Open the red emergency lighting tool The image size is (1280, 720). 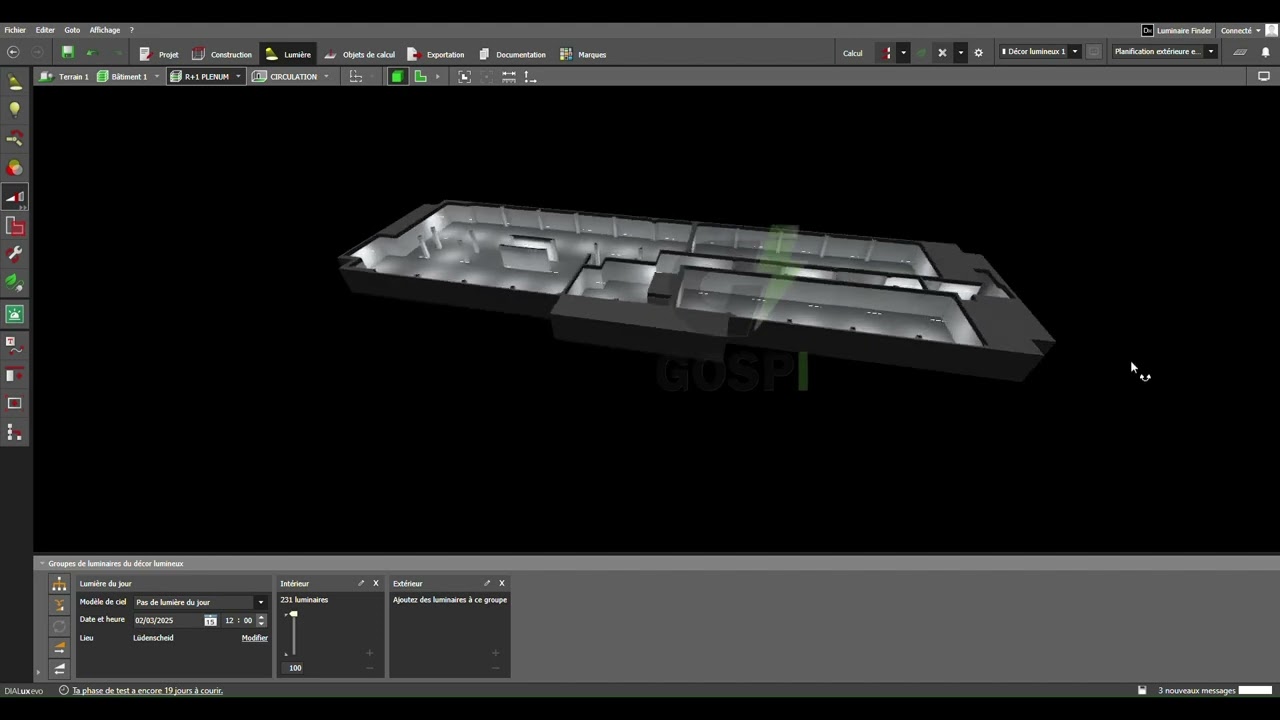click(15, 227)
